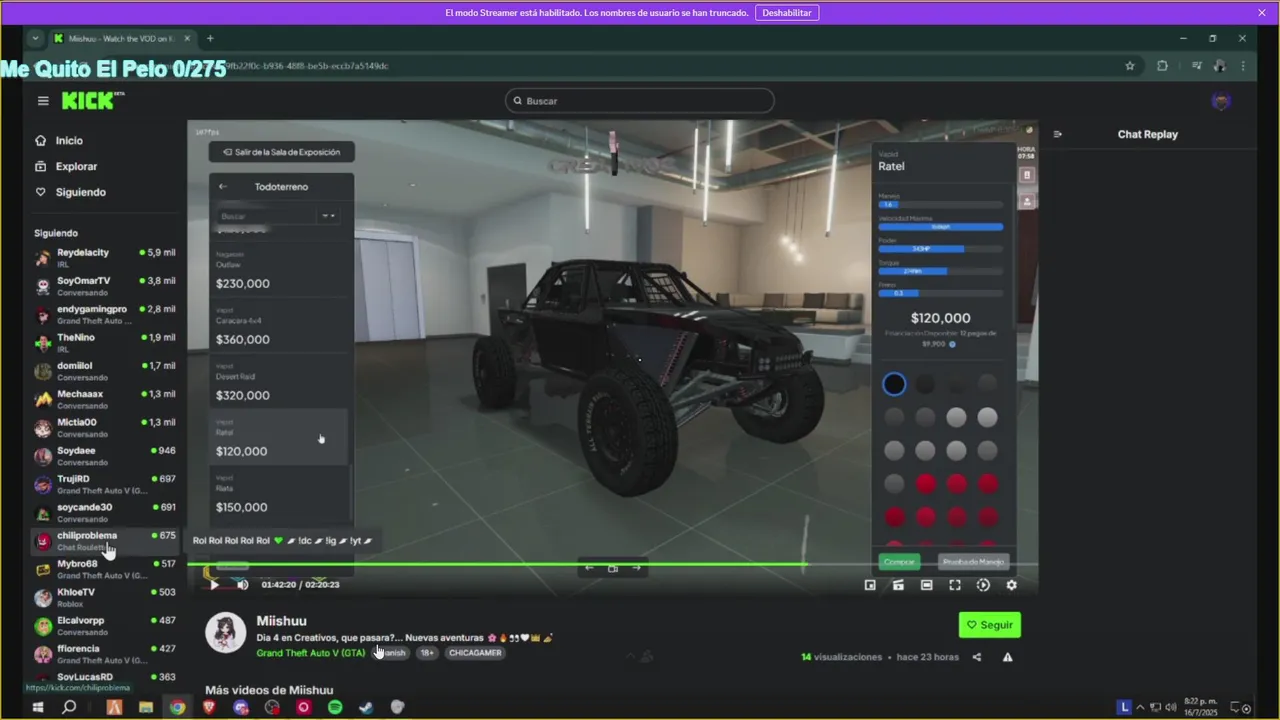Viewport: 1280px width, 720px height.
Task: Open chiliproblema channel in the sidebar
Action: 104,541
